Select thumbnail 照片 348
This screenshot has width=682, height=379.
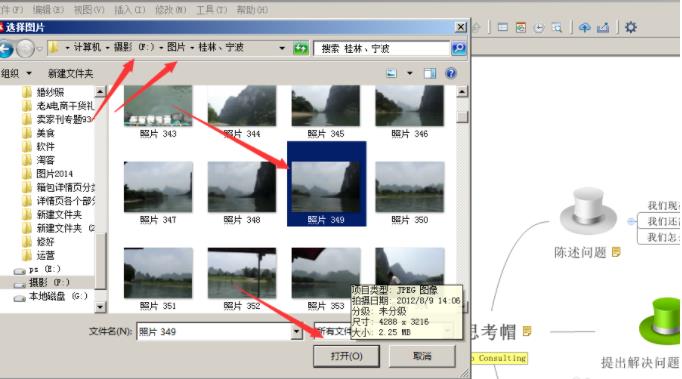242,193
